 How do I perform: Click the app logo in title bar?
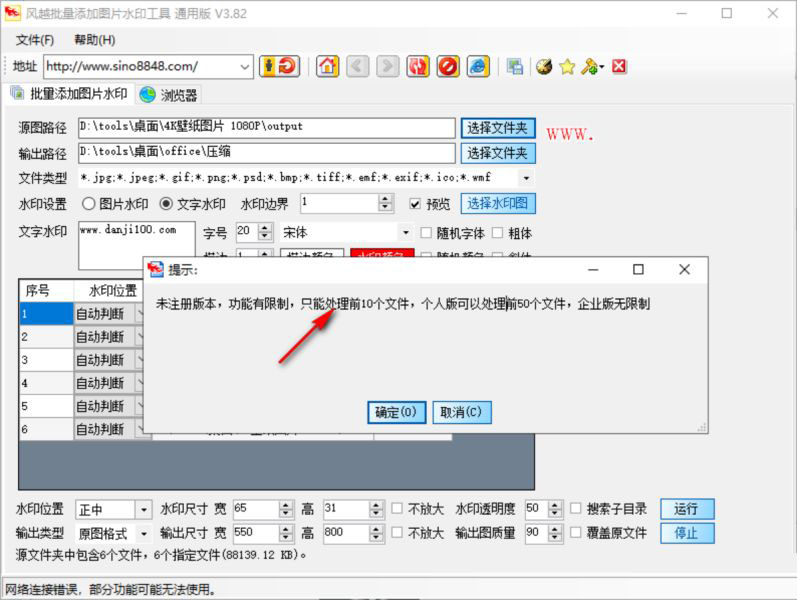pos(12,13)
